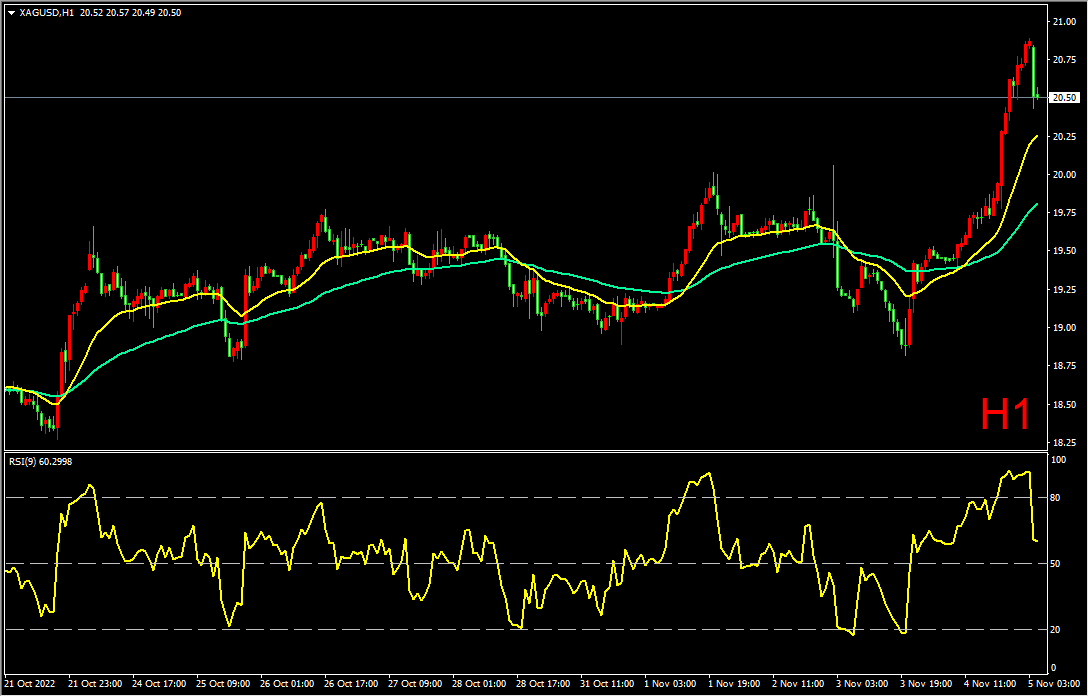Click the 18.50 price scale label

coord(1065,404)
